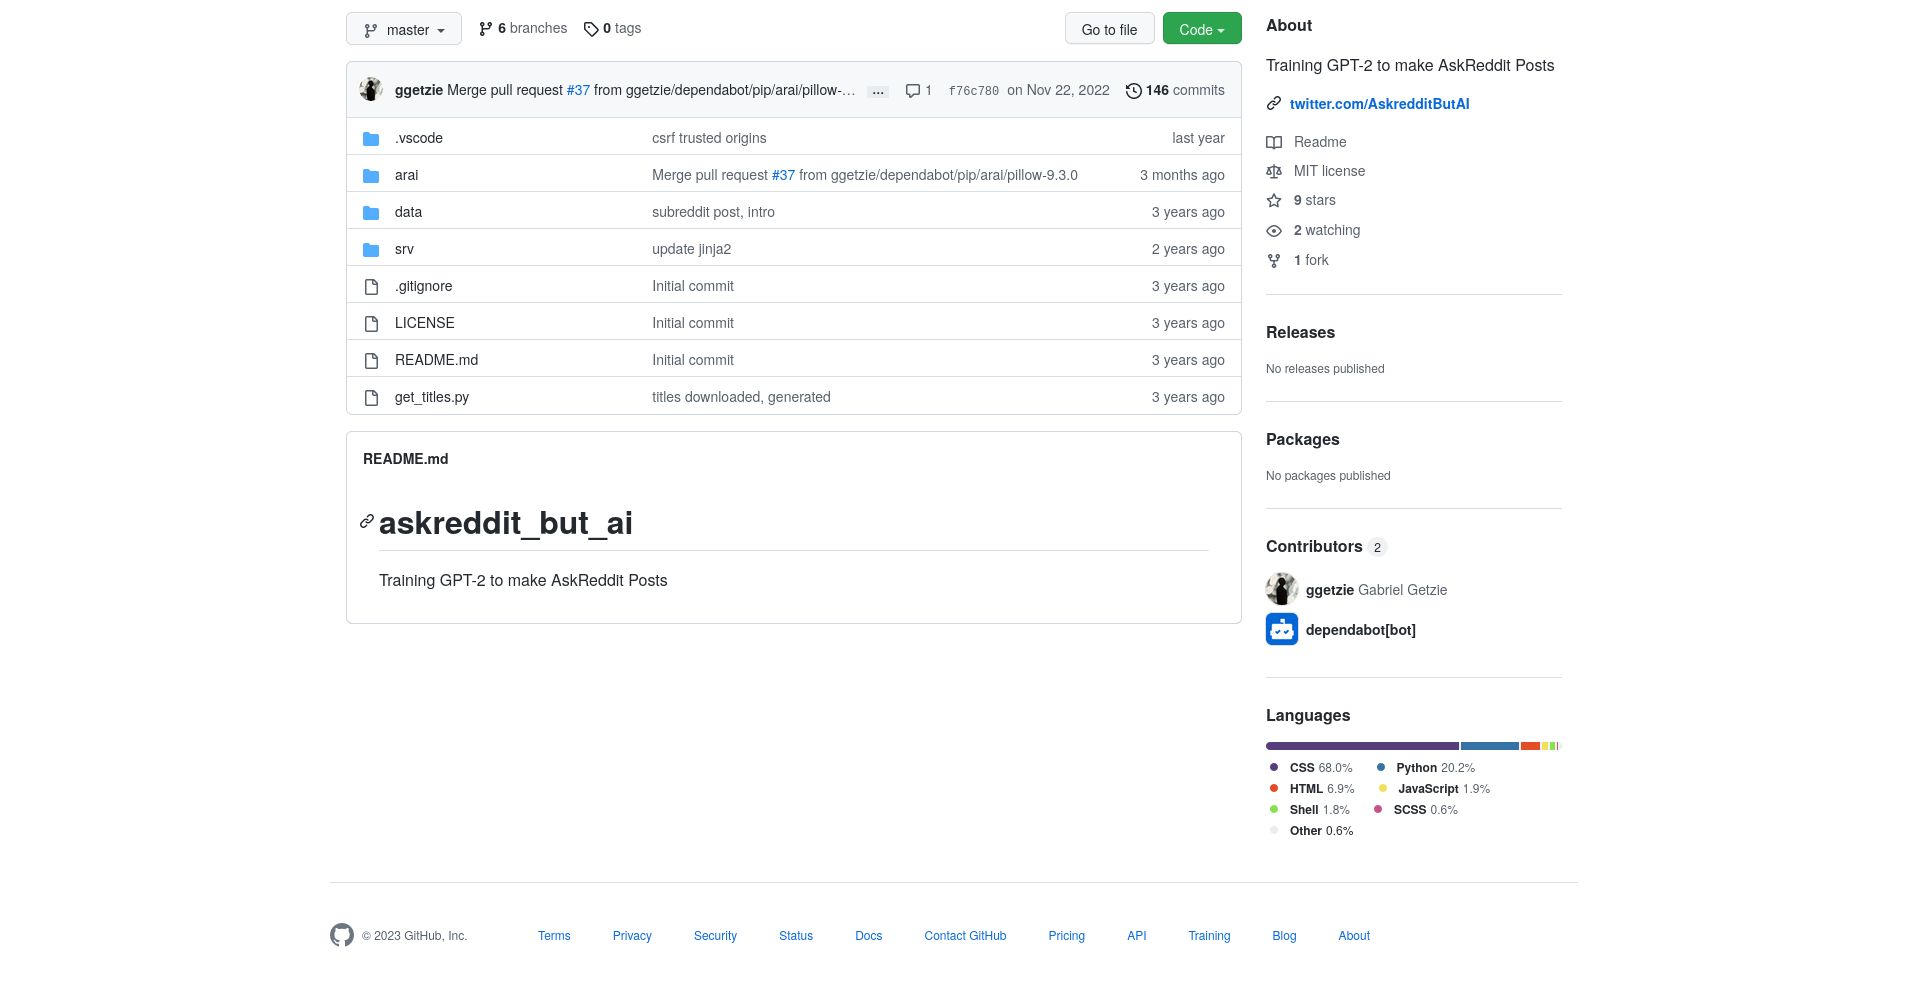This screenshot has height=995, width=1920.
Task: Open ggetzie author link in commit bar
Action: 419,90
